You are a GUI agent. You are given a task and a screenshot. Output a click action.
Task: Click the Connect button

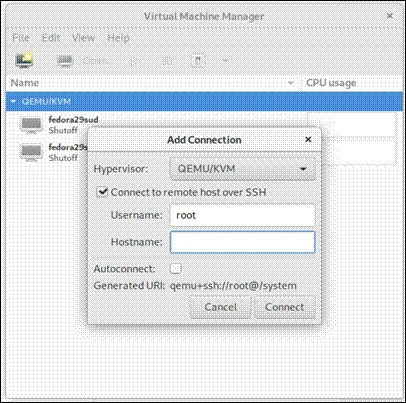(284, 307)
